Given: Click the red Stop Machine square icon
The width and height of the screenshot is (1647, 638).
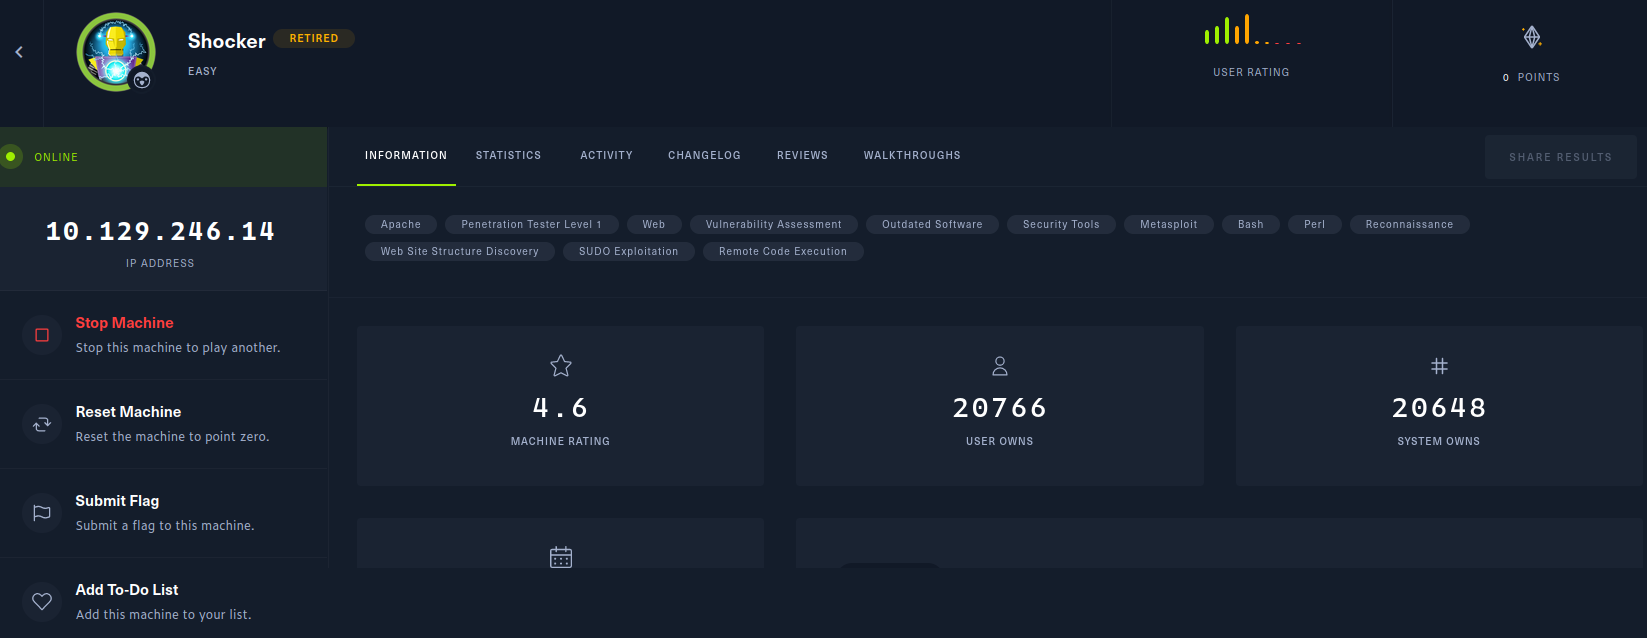Looking at the screenshot, I should 42,335.
